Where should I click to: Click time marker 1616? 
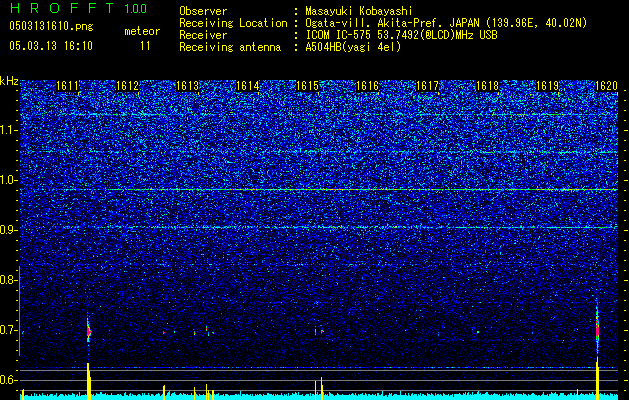pos(367,86)
